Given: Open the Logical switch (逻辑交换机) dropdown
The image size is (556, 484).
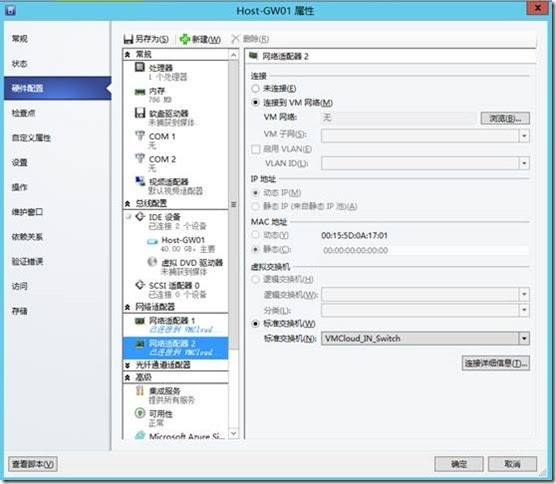Looking at the screenshot, I should (x=524, y=294).
